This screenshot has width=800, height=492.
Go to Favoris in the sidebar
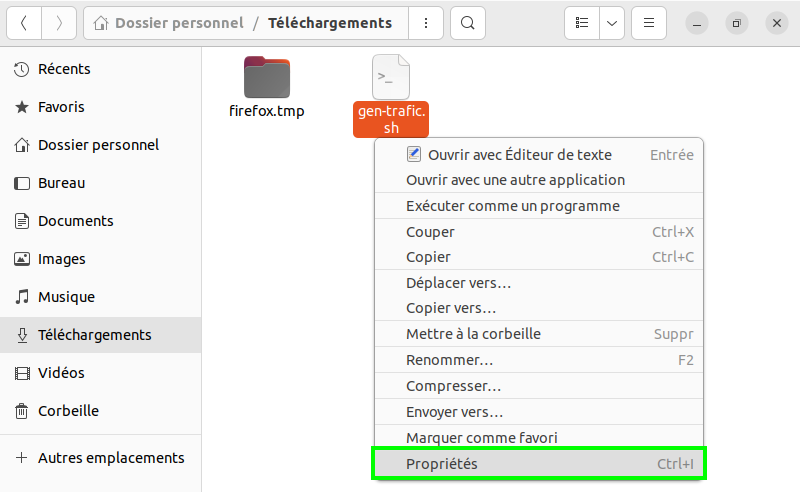click(61, 107)
